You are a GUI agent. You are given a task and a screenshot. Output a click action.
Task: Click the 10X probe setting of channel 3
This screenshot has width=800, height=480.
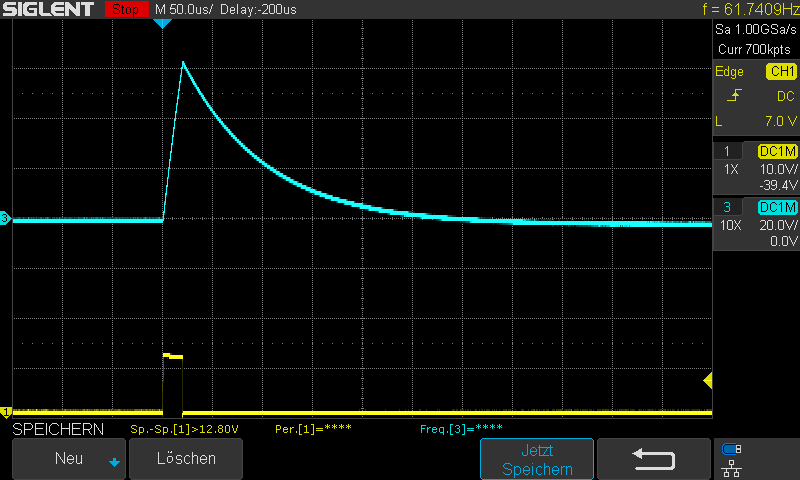pos(731,225)
